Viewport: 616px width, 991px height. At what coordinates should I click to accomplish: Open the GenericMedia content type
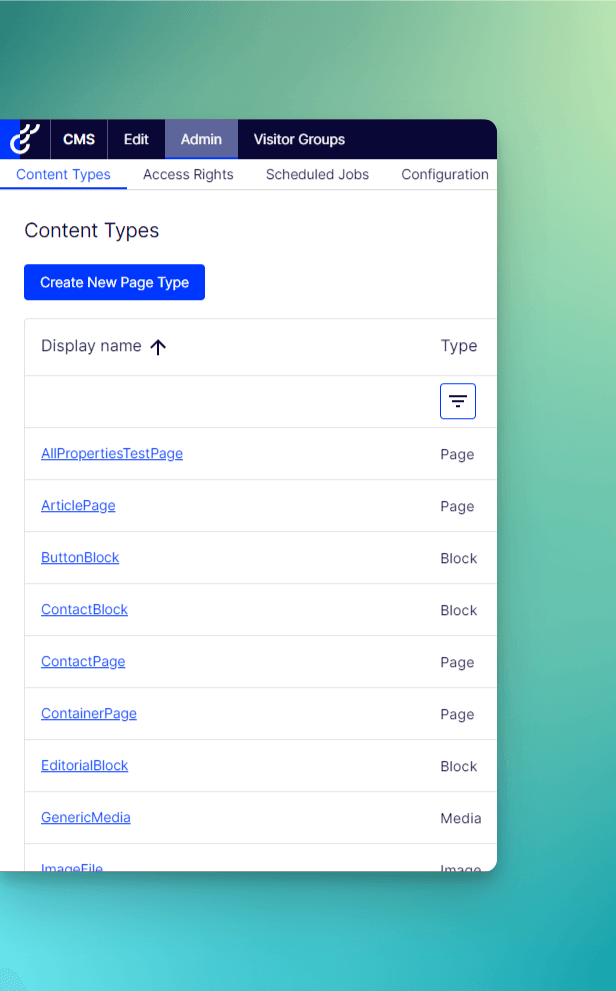pyautogui.click(x=86, y=817)
